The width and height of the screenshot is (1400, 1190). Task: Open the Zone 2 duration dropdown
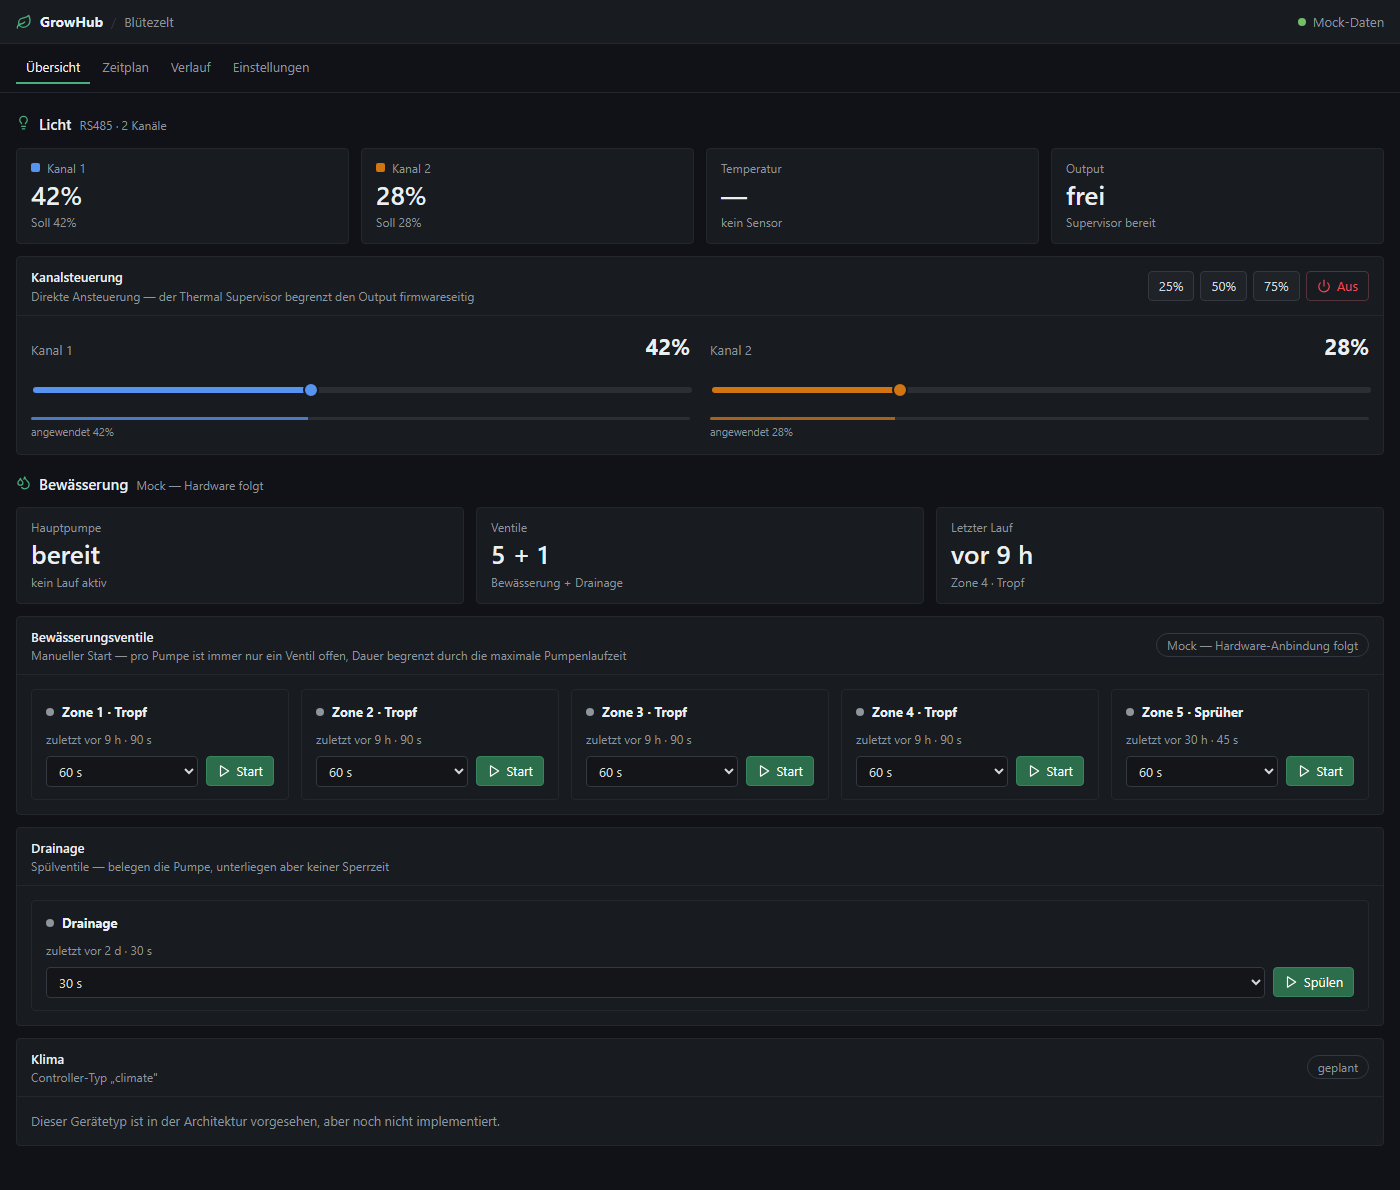tap(392, 772)
